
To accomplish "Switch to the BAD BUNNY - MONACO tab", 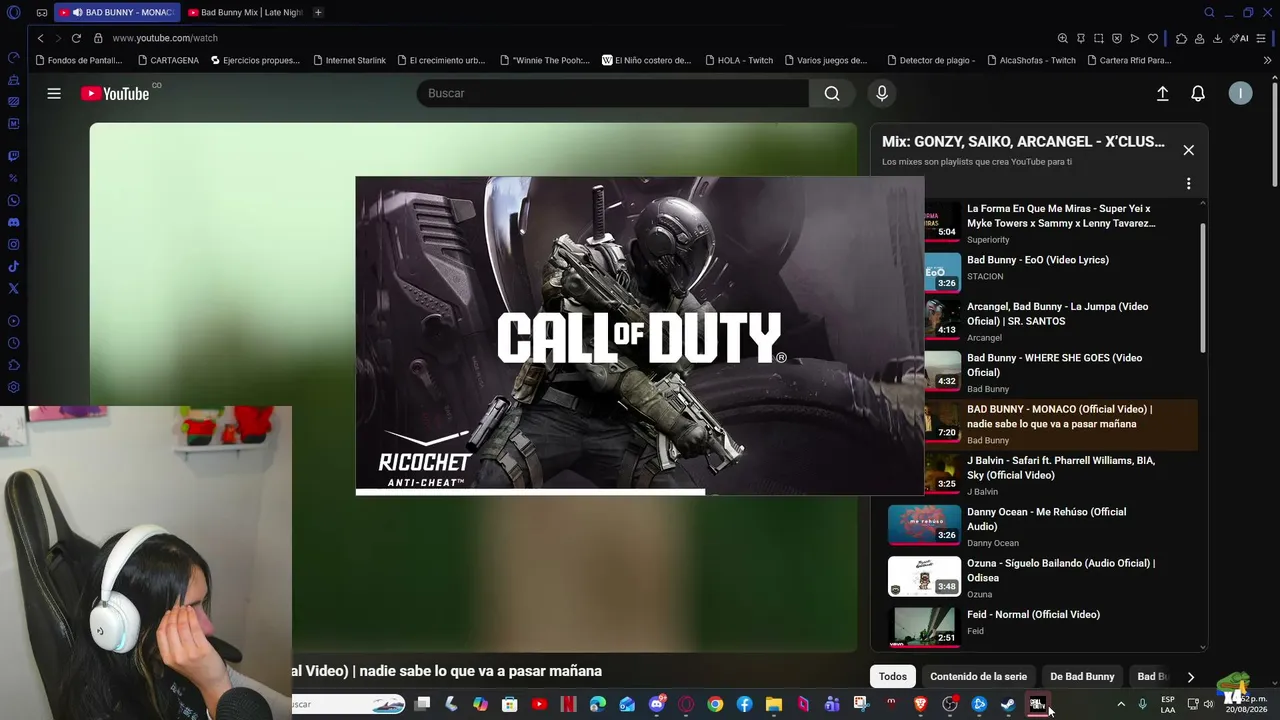I will pos(117,13).
